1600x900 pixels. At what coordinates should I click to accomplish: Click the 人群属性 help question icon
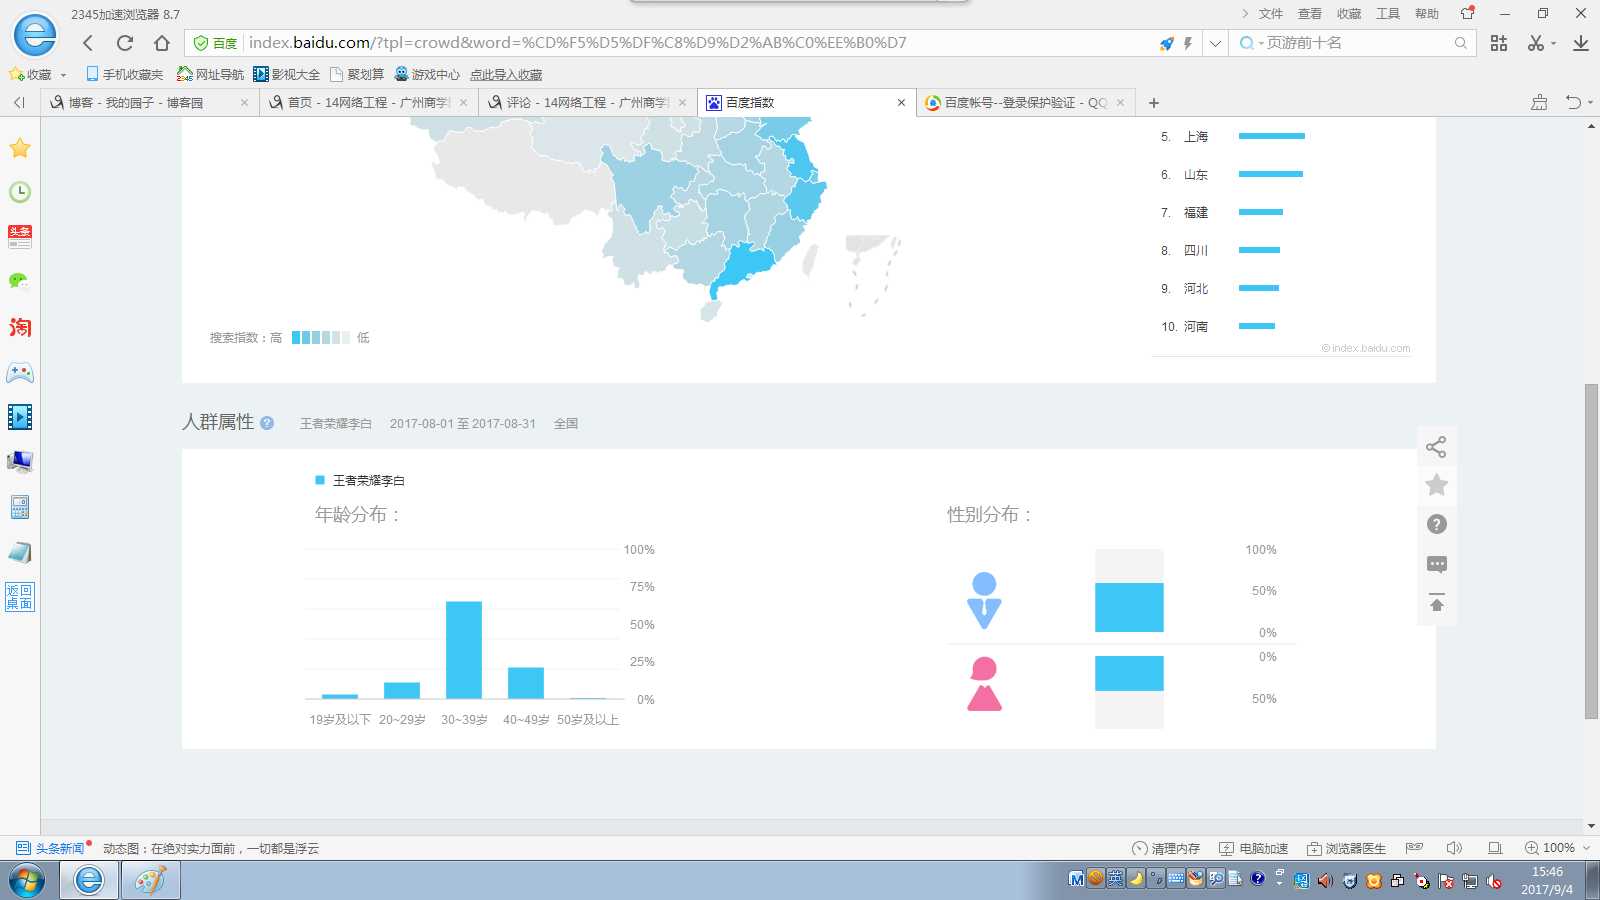click(267, 423)
